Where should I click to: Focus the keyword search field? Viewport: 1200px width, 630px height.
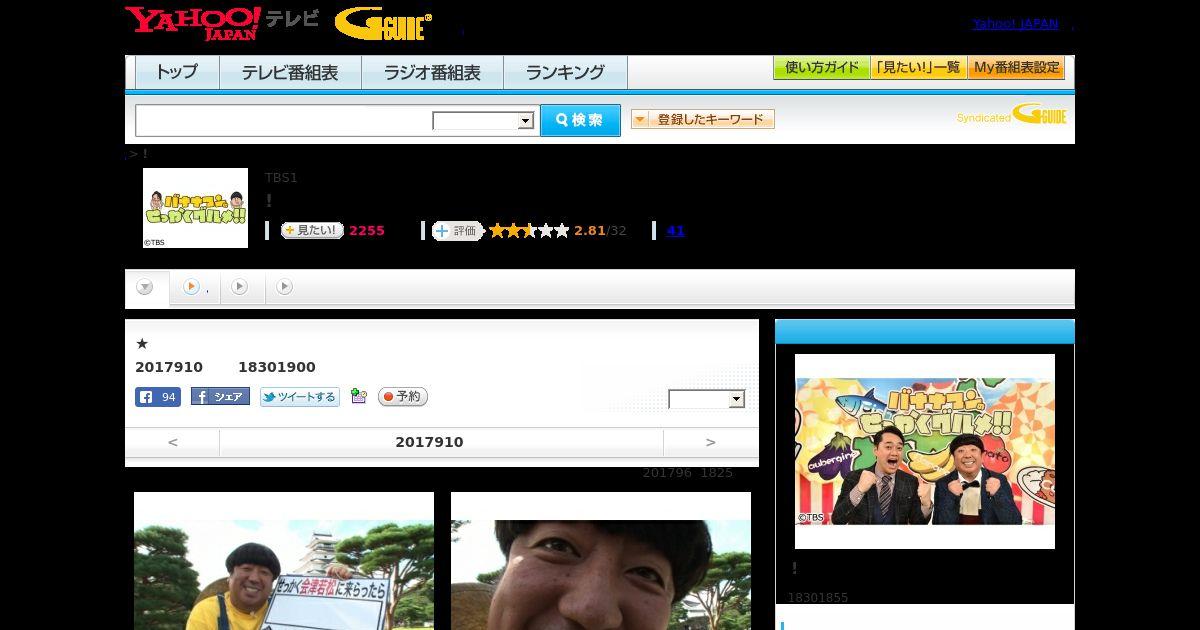283,120
